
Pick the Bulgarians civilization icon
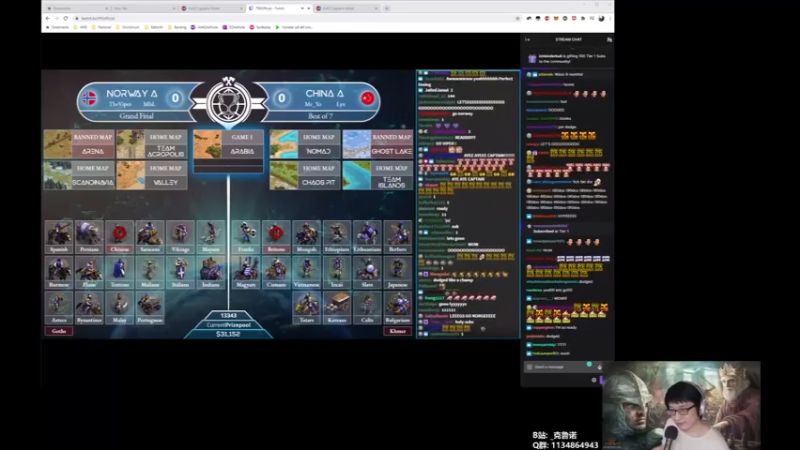pos(397,308)
